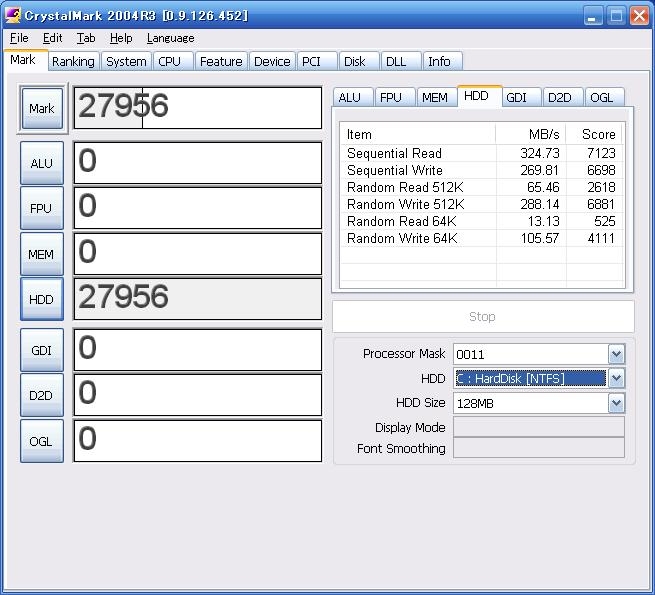Show the GDI results sub-tab
The height and width of the screenshot is (595, 655).
[521, 97]
